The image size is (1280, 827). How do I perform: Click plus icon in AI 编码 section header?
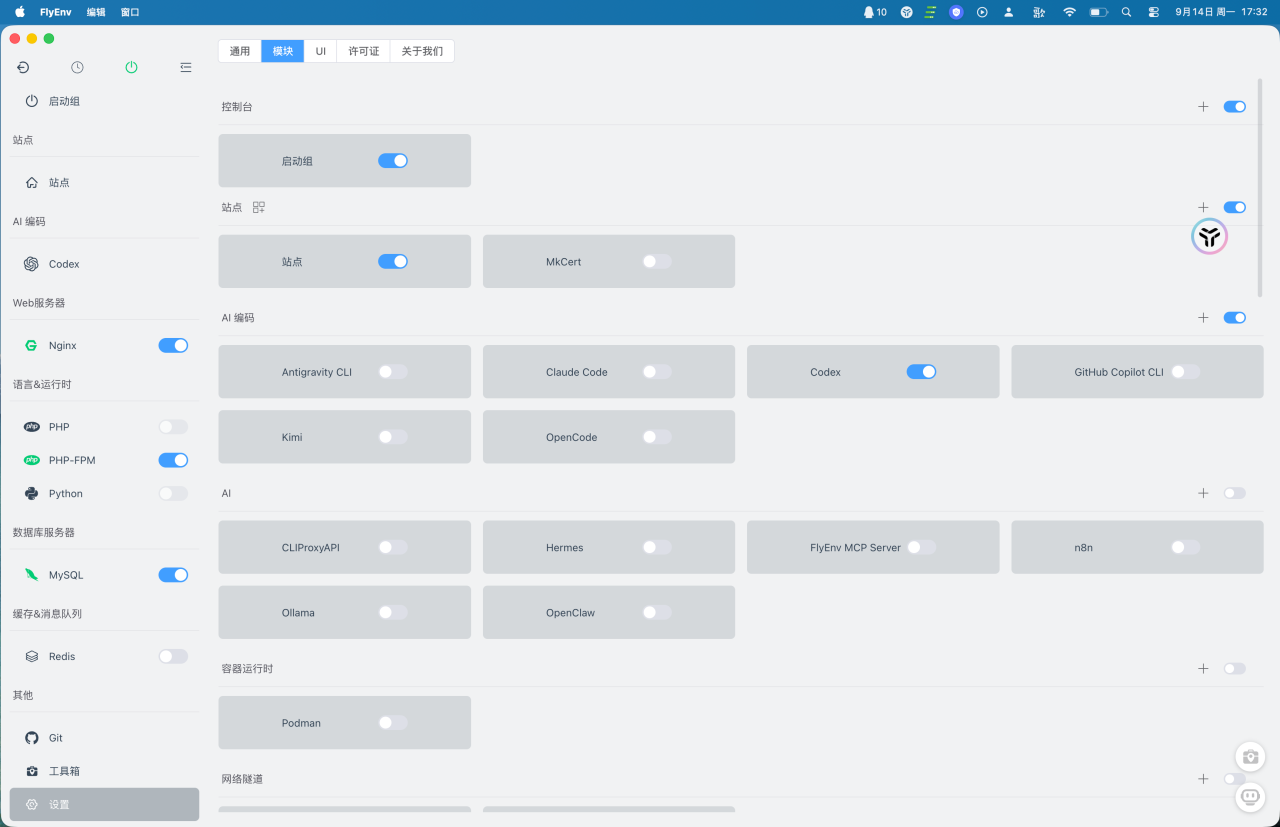1203,317
